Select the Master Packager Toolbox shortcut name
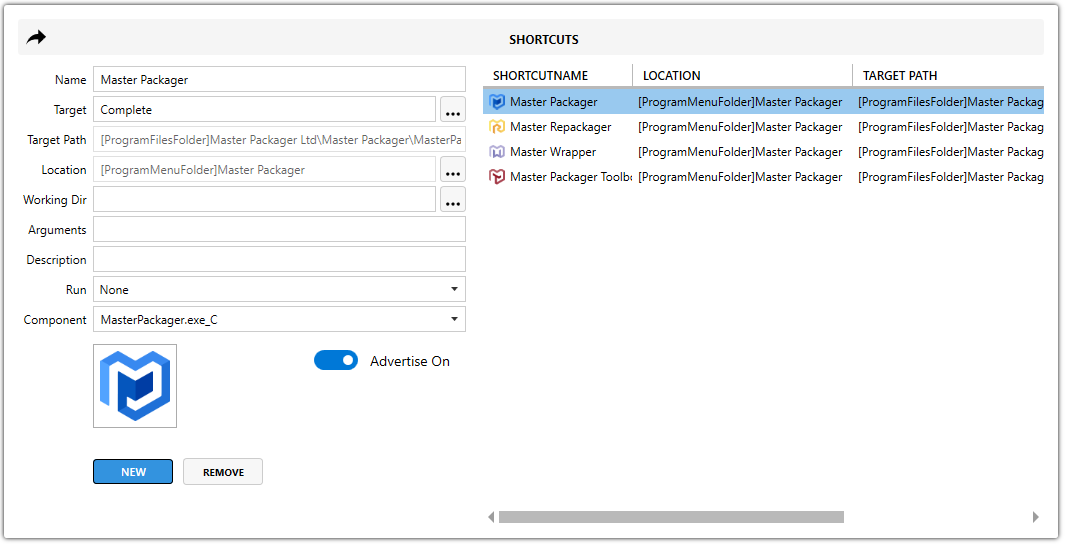This screenshot has height=544, width=1066. (571, 177)
